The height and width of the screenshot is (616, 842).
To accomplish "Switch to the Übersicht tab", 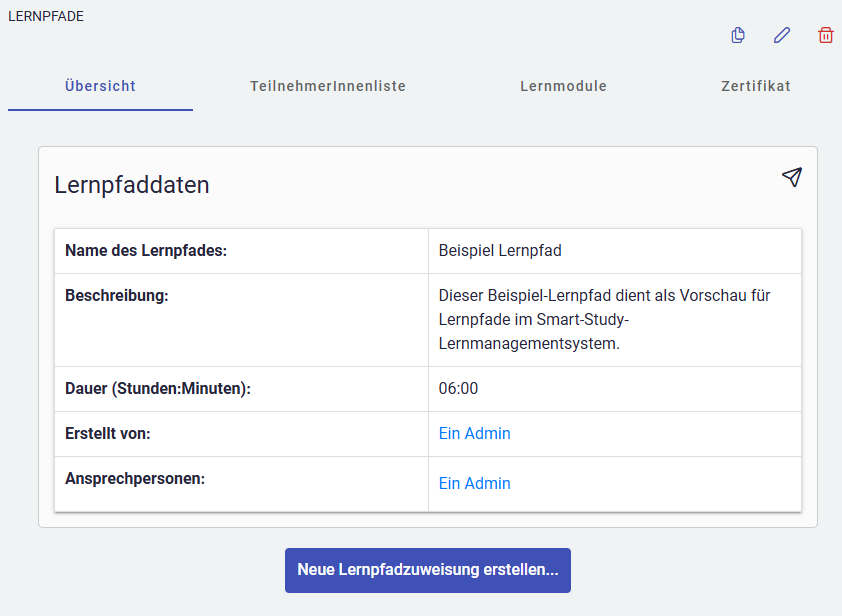I will tap(100, 86).
